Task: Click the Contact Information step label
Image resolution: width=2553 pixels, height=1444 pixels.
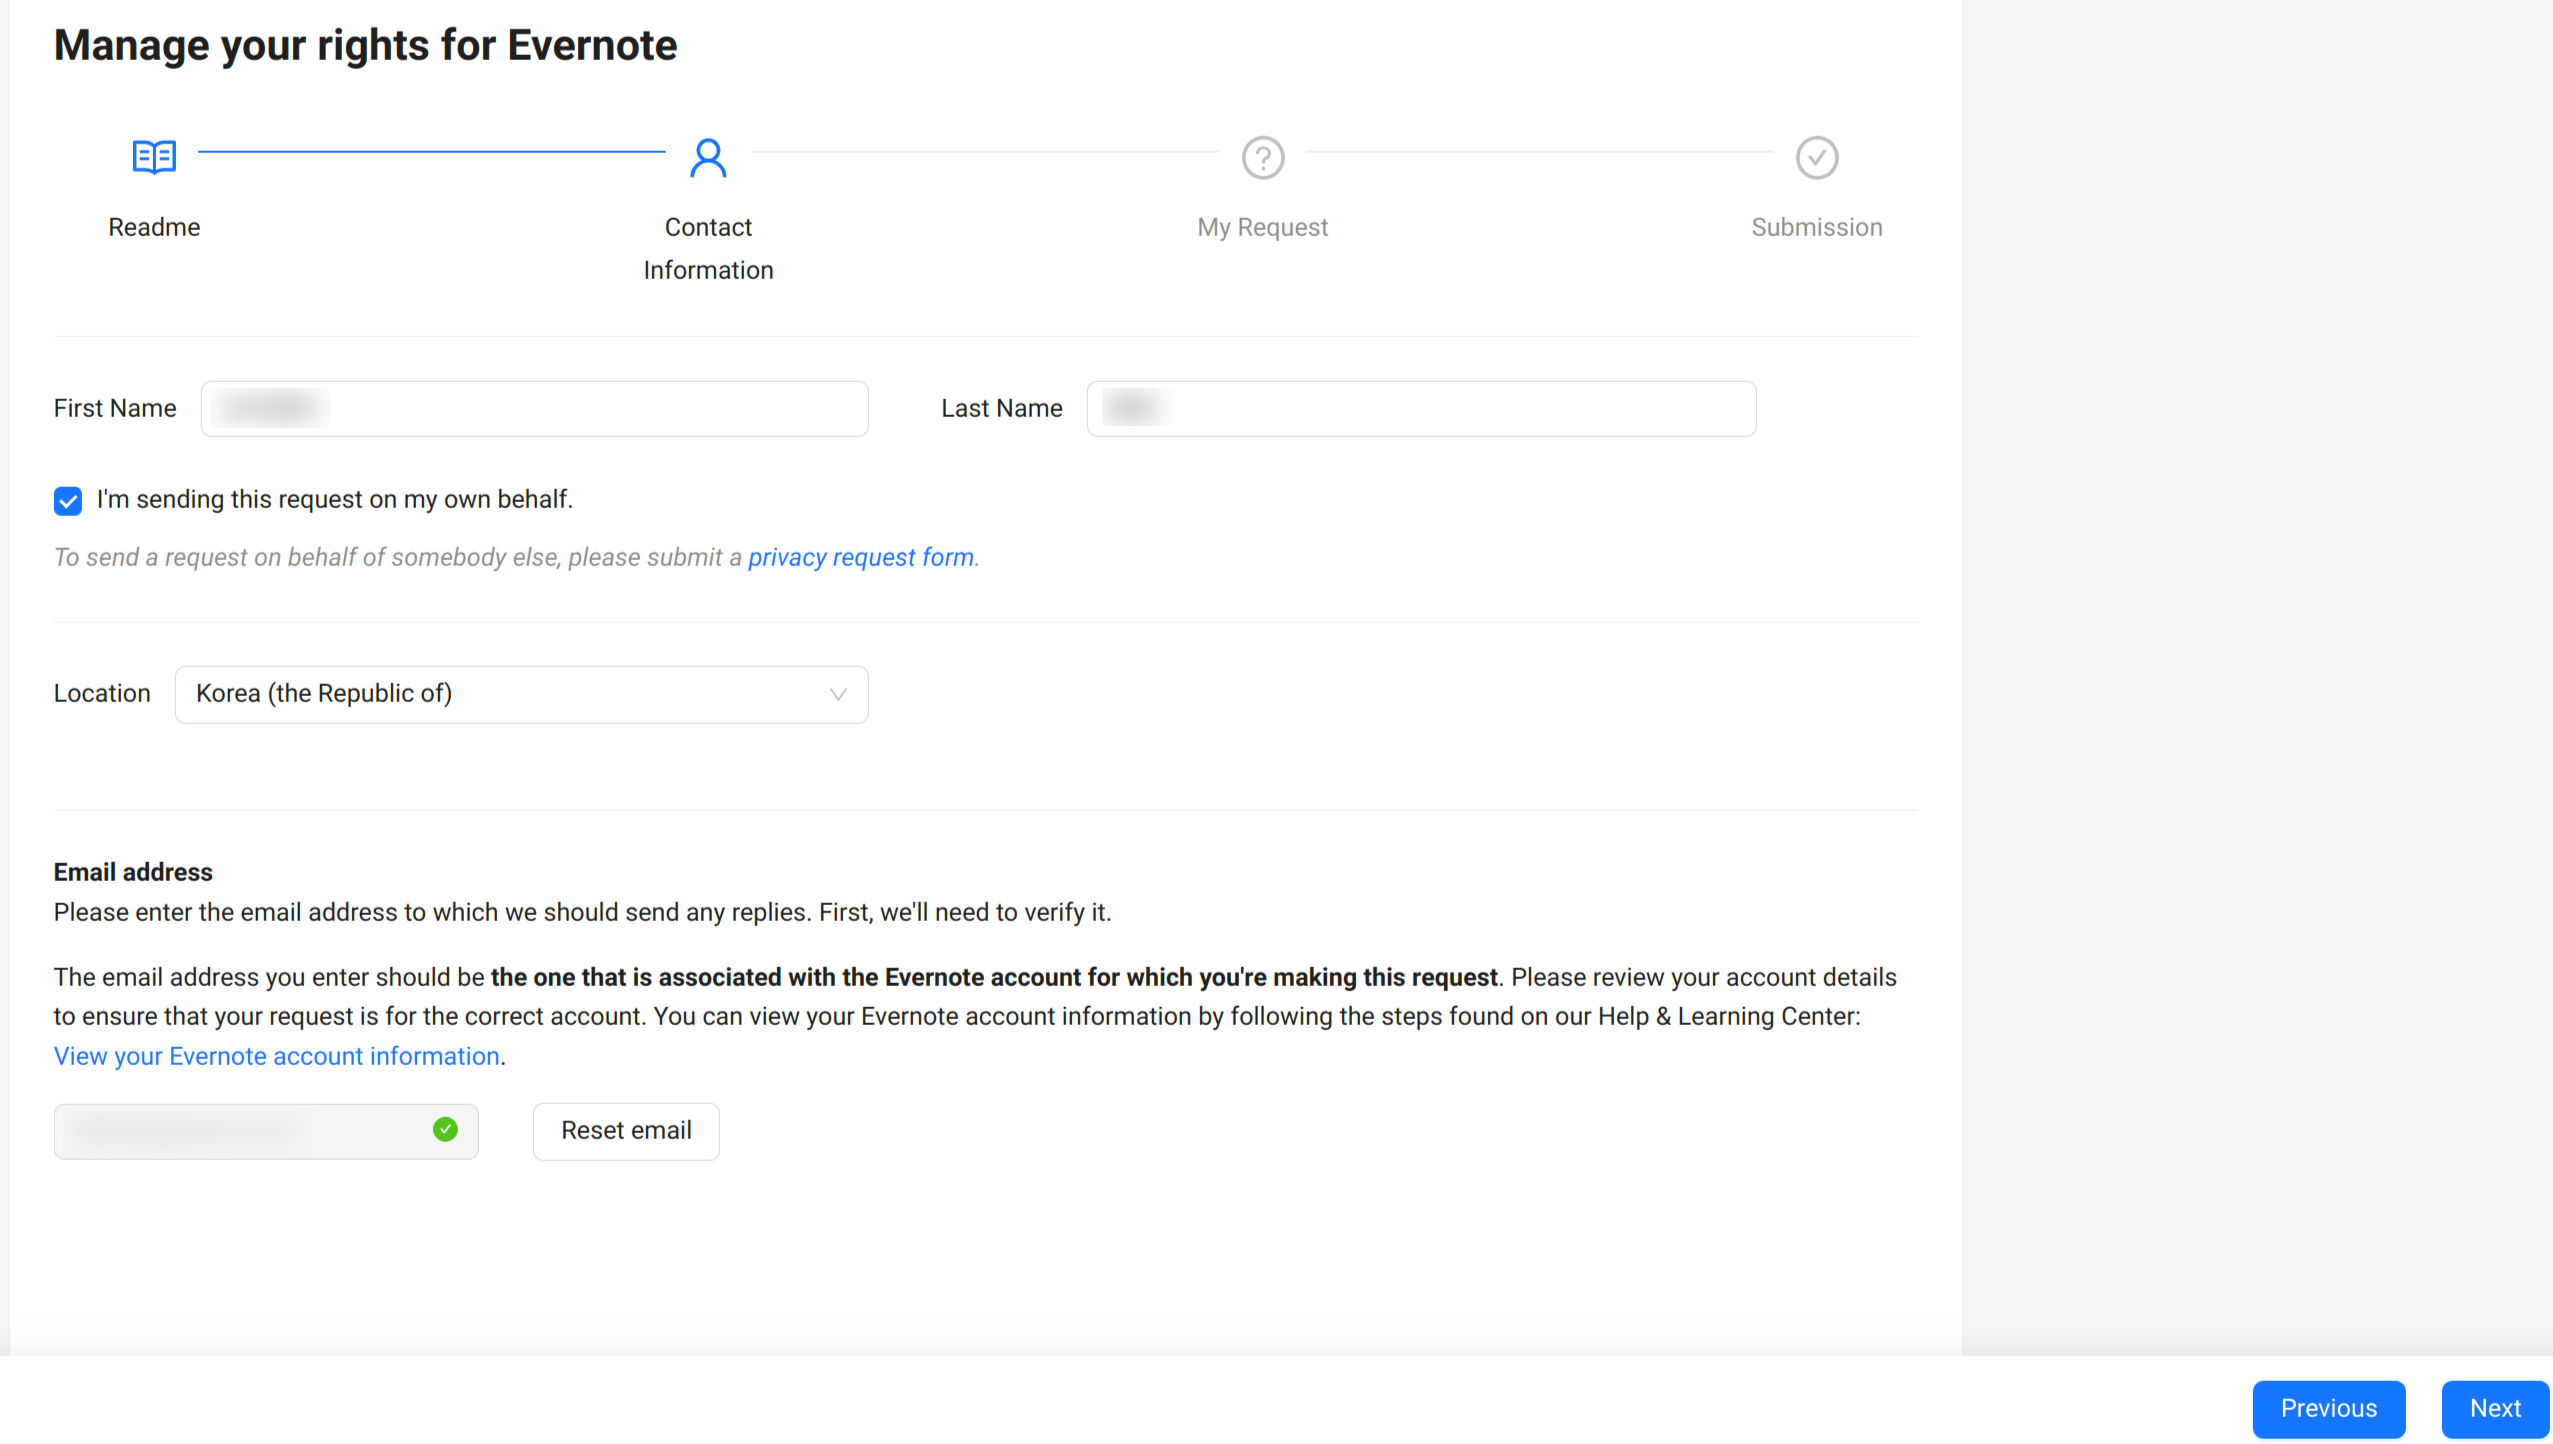Action: tap(708, 248)
